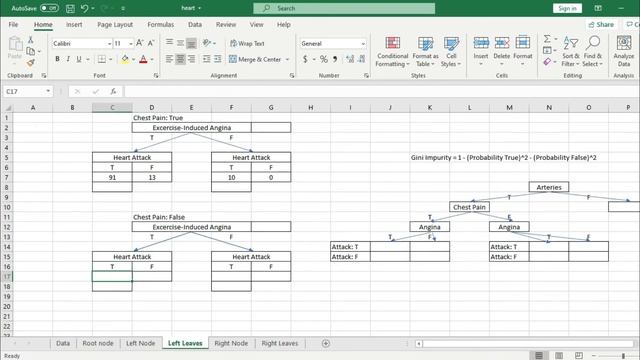Image resolution: width=640 pixels, height=360 pixels.
Task: Click the Percent style icon
Action: 324,59
